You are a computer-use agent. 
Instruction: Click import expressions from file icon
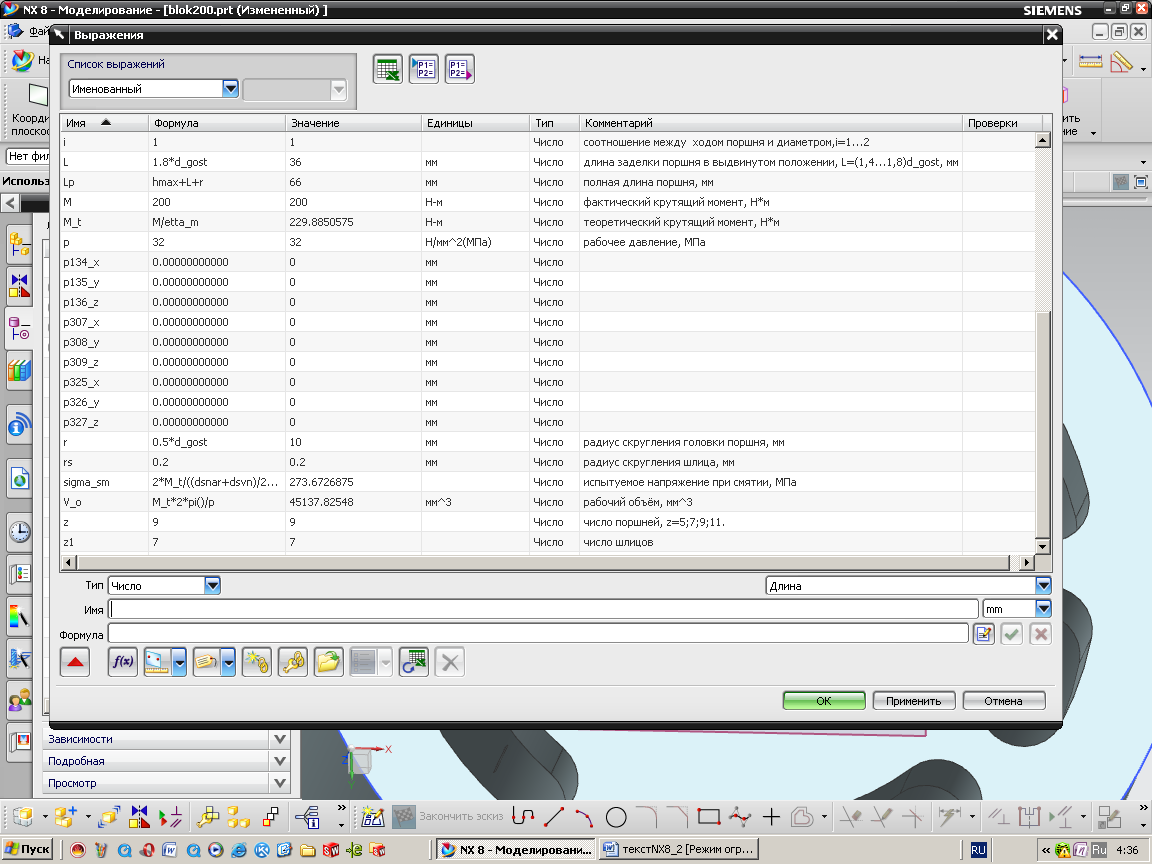click(424, 69)
